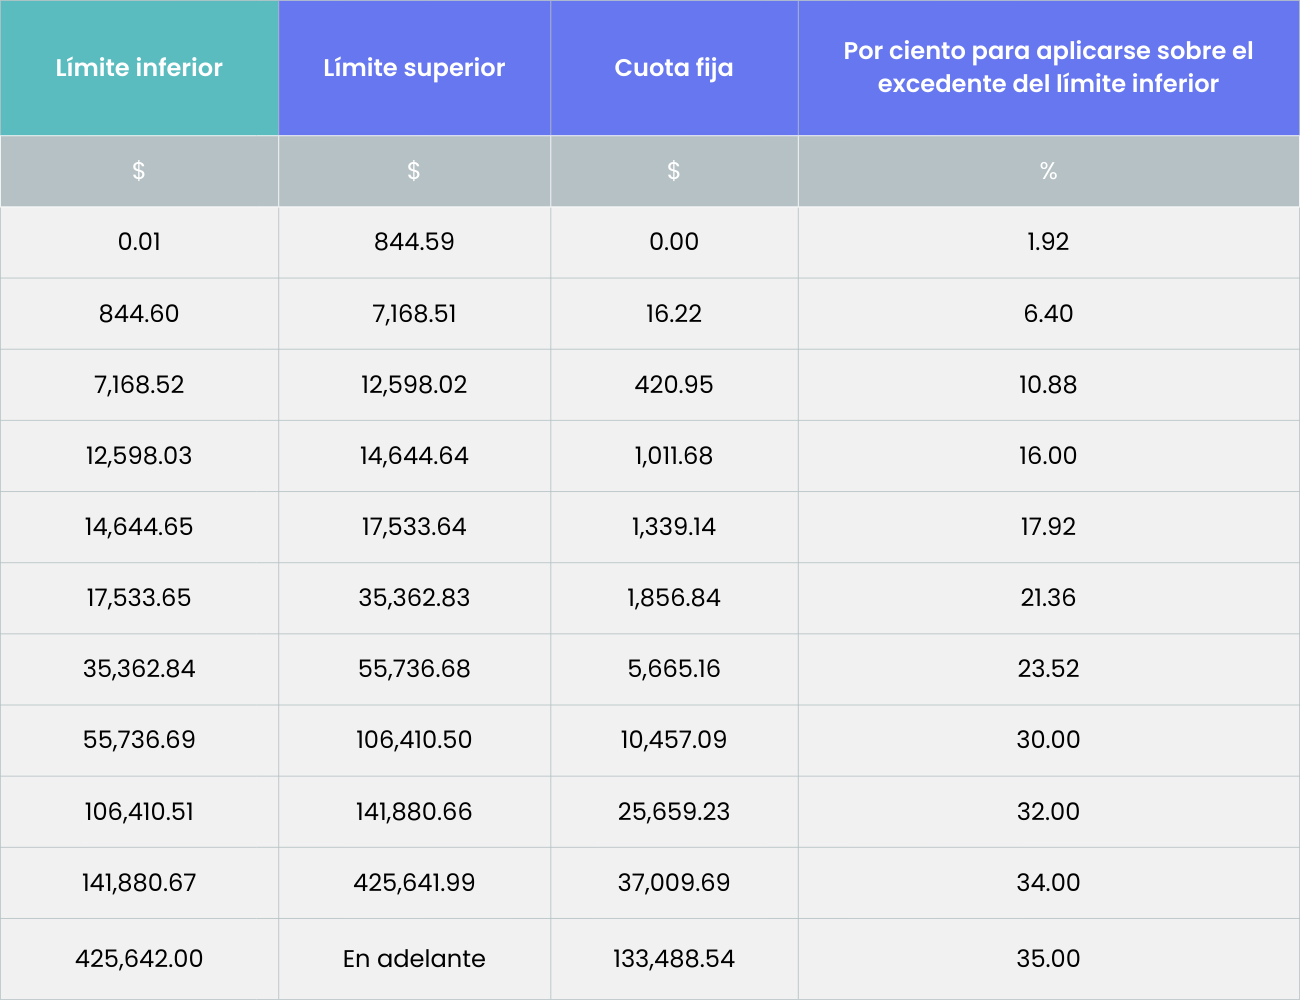
Task: Click fixed fee 420.95
Action: [674, 384]
